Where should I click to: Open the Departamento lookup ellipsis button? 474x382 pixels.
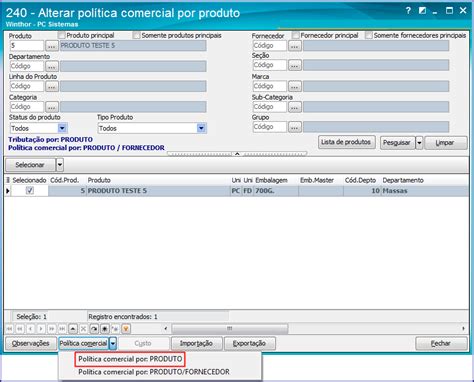(52, 66)
